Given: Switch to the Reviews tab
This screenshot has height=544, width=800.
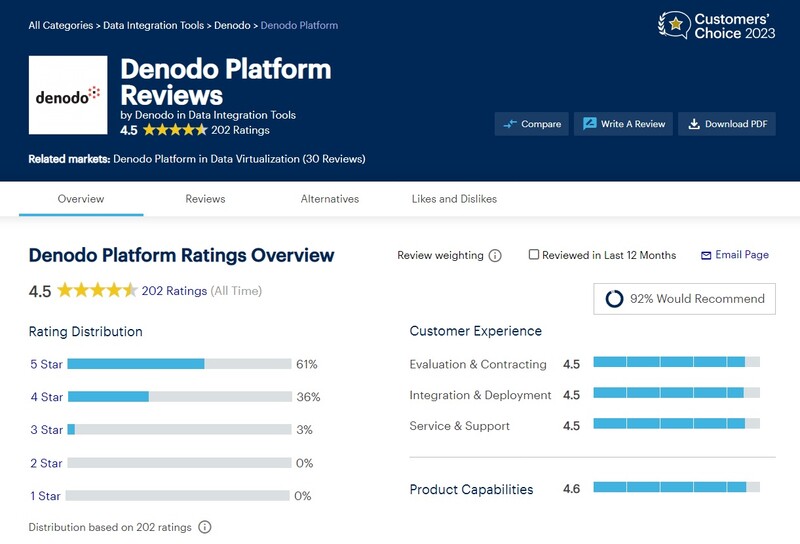Looking at the screenshot, I should 205,199.
